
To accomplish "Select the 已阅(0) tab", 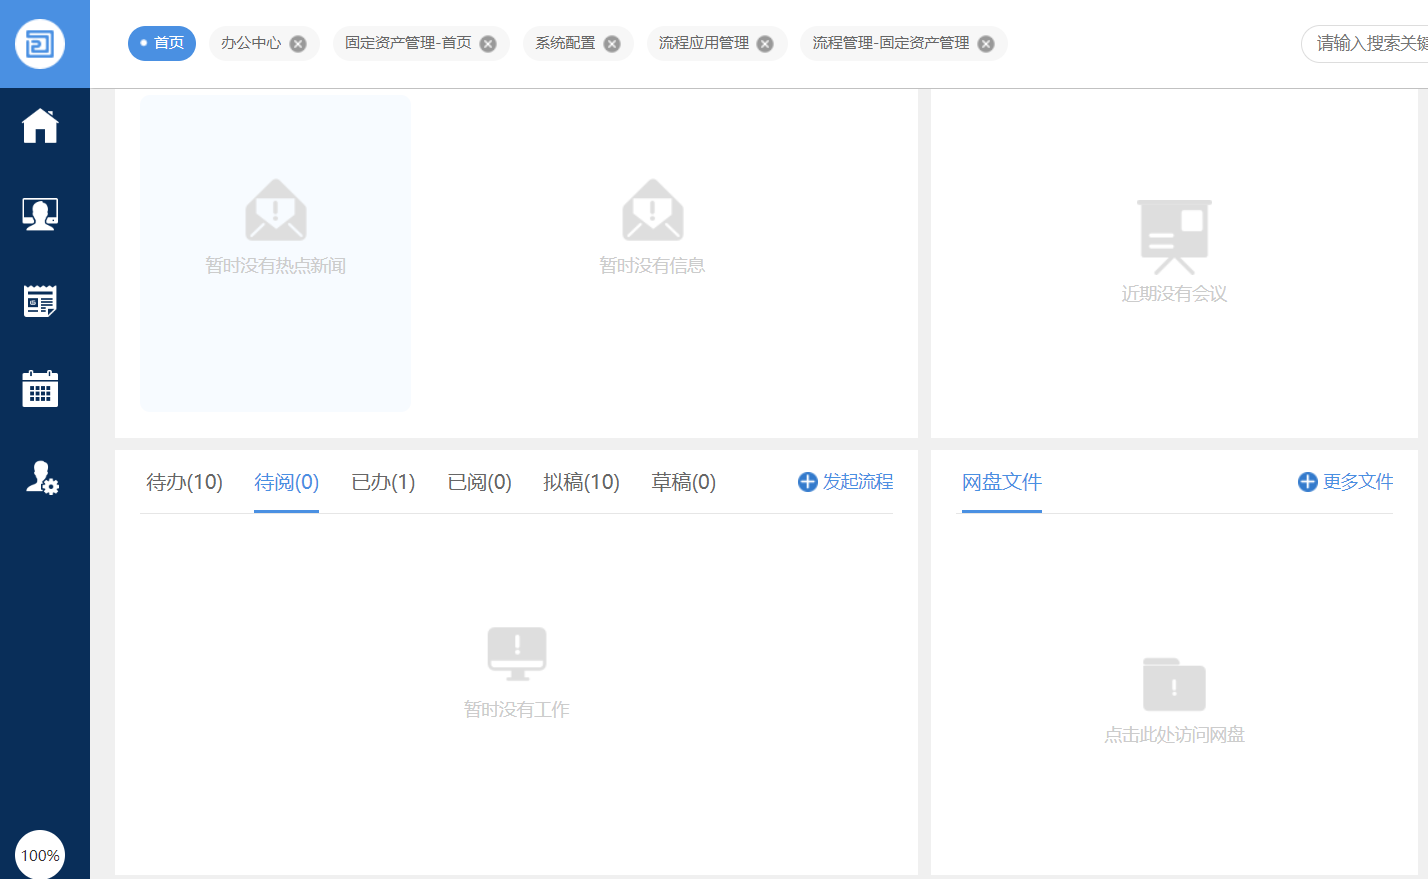I will (479, 483).
